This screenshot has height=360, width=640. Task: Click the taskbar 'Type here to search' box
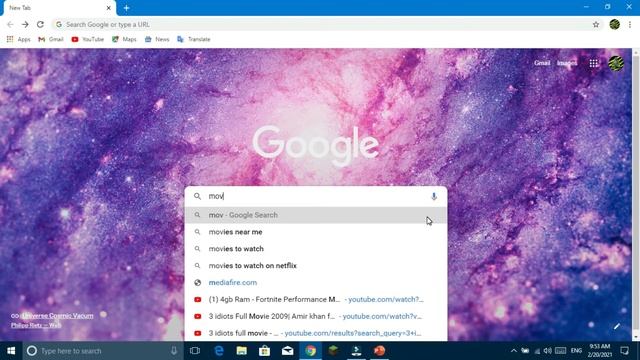(102, 351)
